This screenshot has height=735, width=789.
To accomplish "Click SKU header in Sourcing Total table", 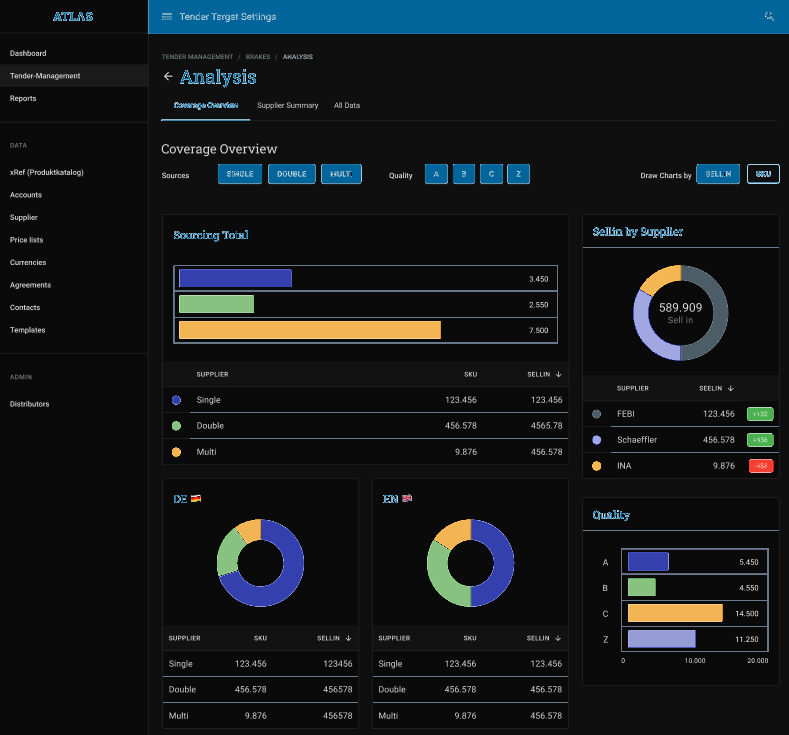I will [470, 374].
